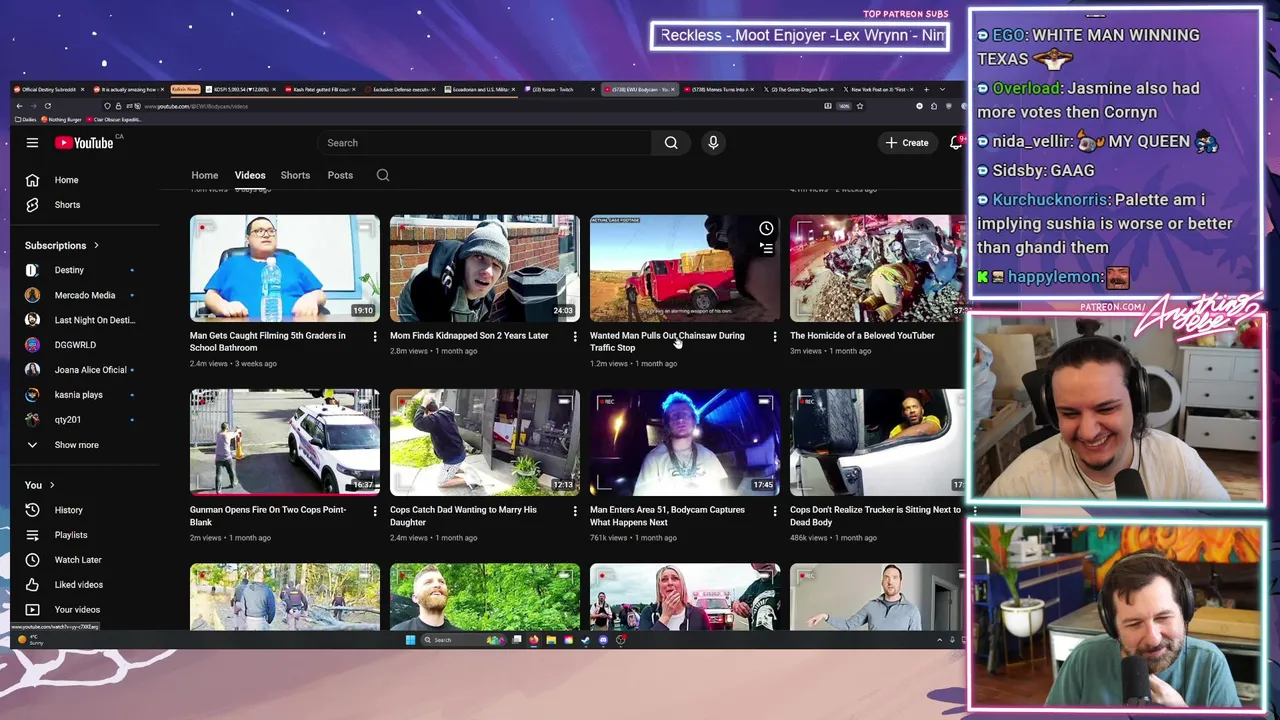Expand the Subscriptions section chevron

point(96,245)
